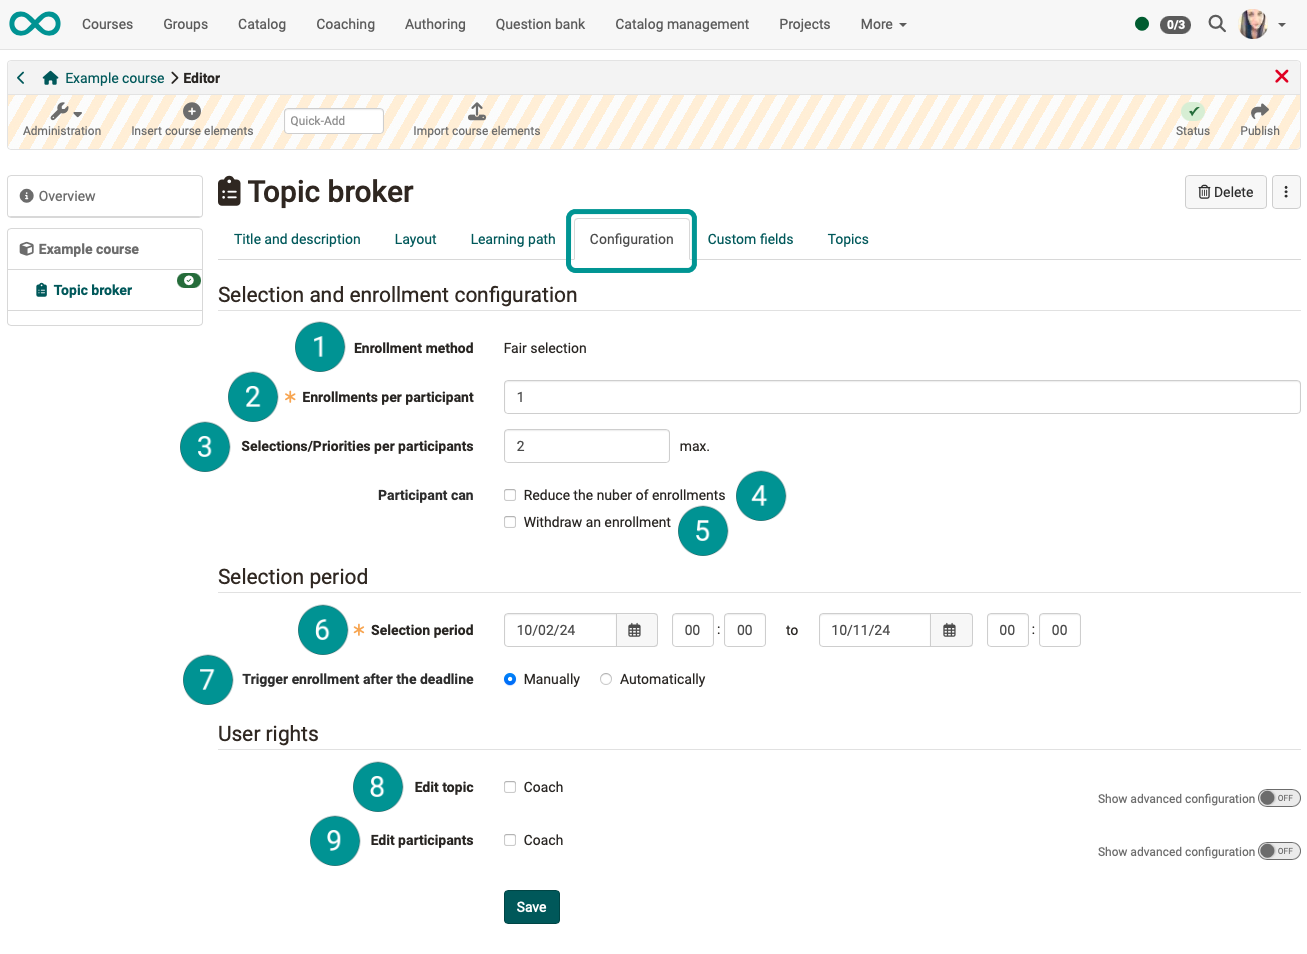Click the Quick-Add input field
This screenshot has height=954, width=1307.
pos(334,121)
